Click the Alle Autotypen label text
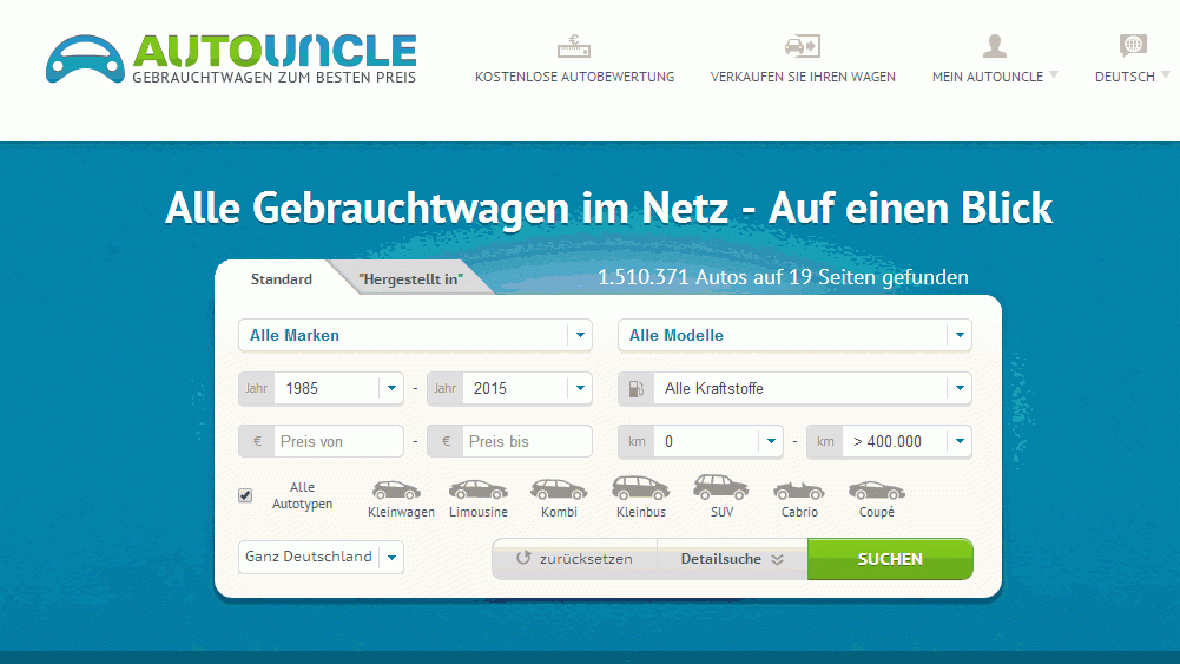This screenshot has height=664, width=1180. pos(302,495)
